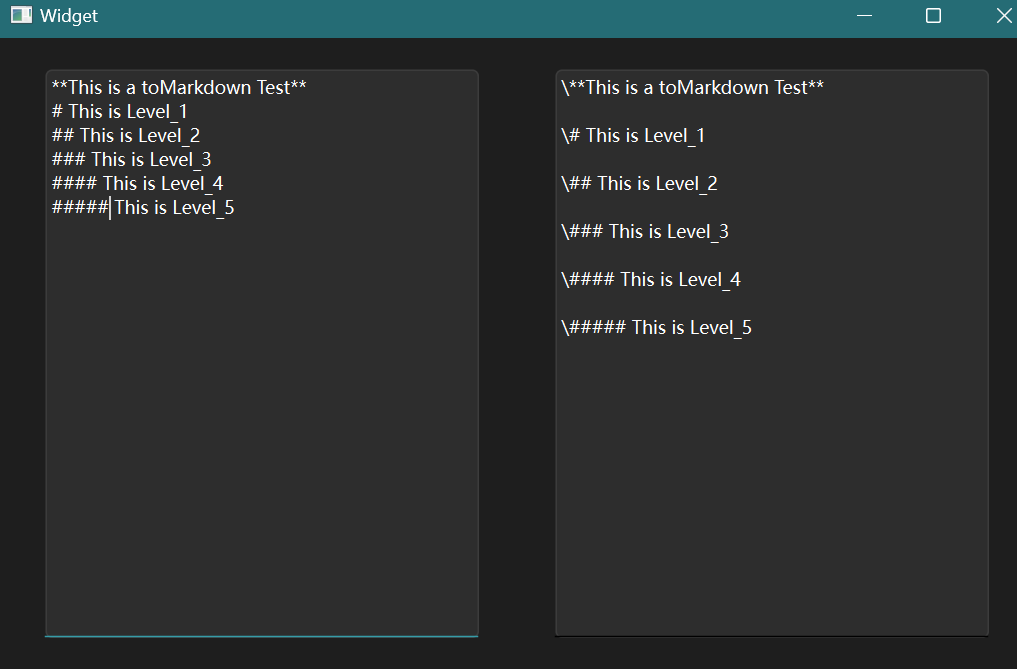Maximize the Widget window
The image size is (1017, 669).
click(933, 16)
